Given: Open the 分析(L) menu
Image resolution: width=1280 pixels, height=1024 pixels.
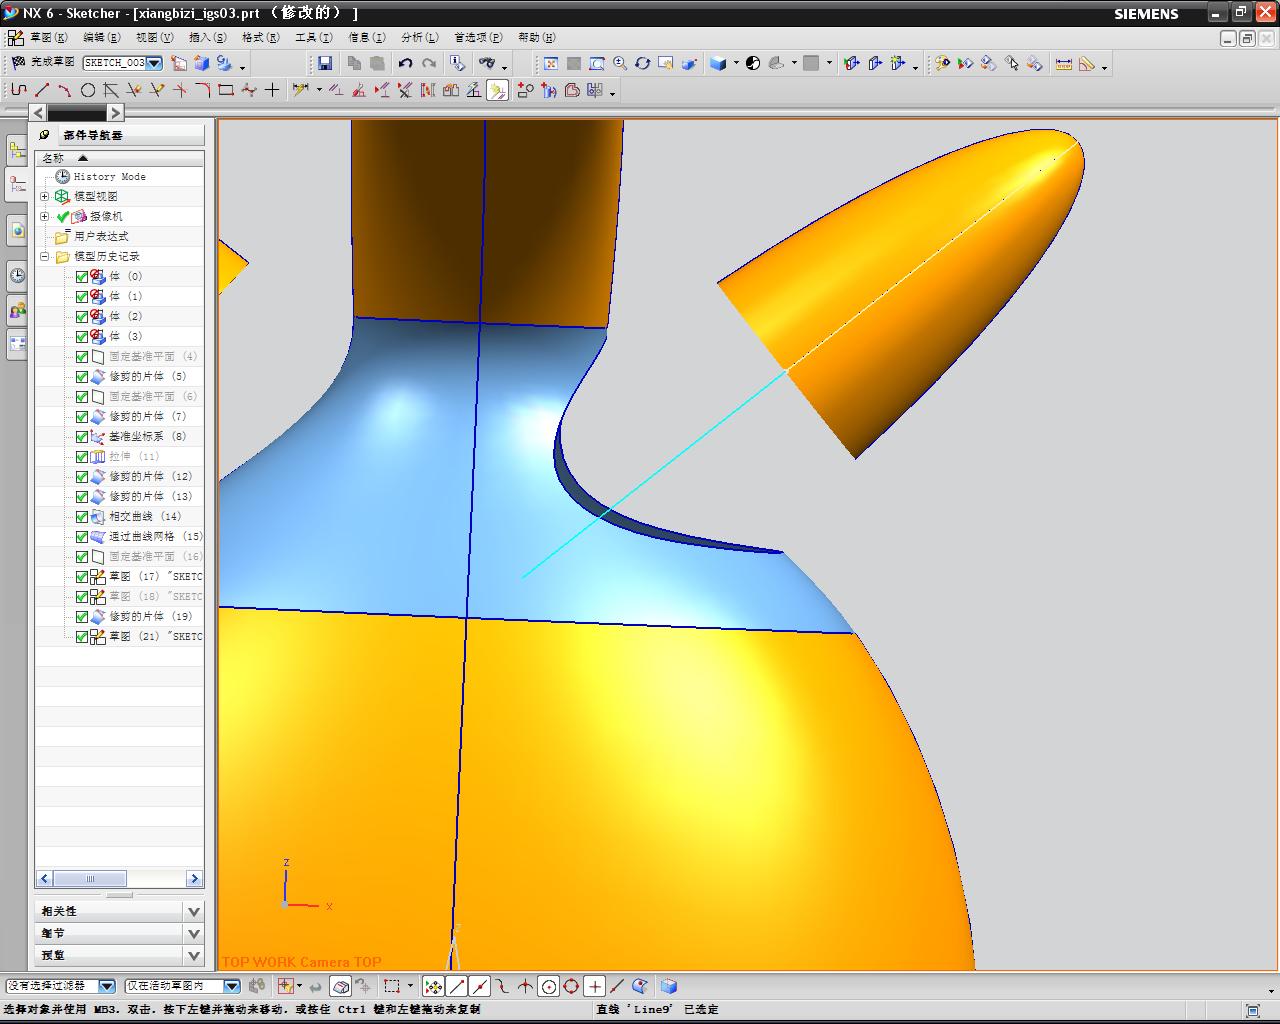Looking at the screenshot, I should [x=419, y=37].
